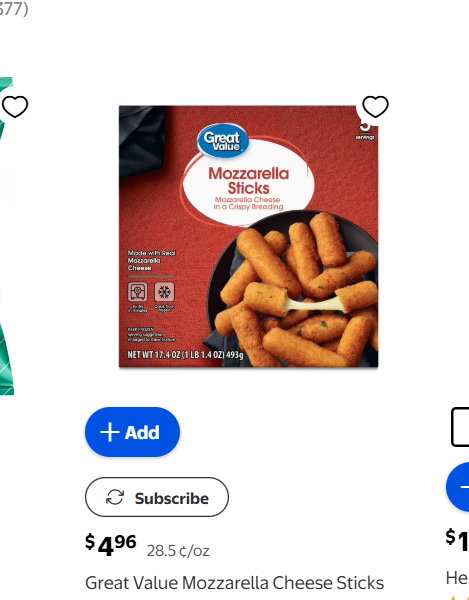Subscribe to Mozzarella Cheese Sticks delivery
The width and height of the screenshot is (469, 600).
point(157,497)
